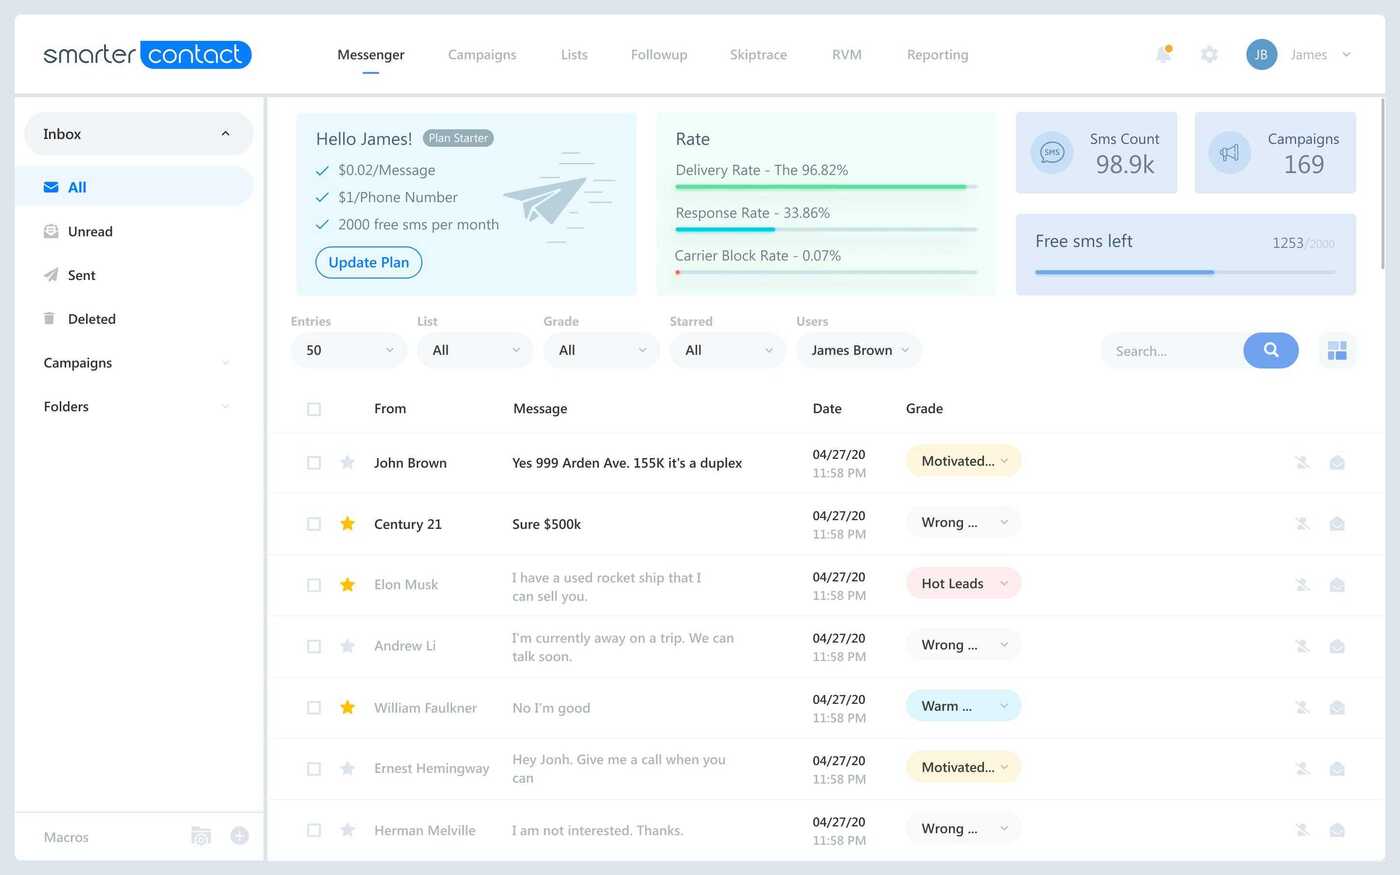Open settings gear in header
Image resolution: width=1400 pixels, height=875 pixels.
point(1209,54)
